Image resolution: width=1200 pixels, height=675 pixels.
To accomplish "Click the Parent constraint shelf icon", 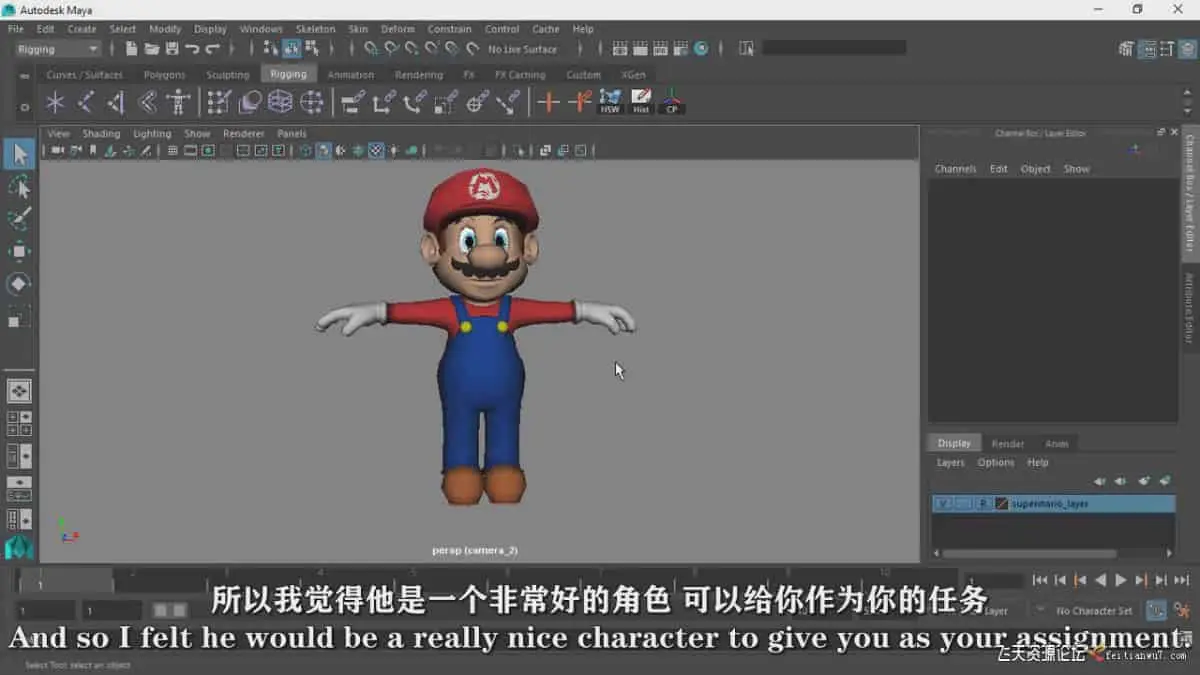I will [353, 102].
